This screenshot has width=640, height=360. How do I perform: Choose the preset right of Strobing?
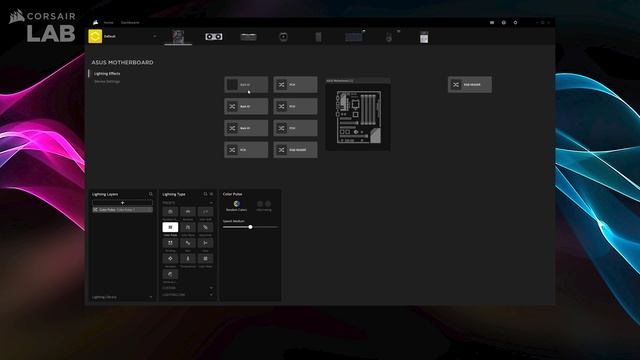(188, 243)
